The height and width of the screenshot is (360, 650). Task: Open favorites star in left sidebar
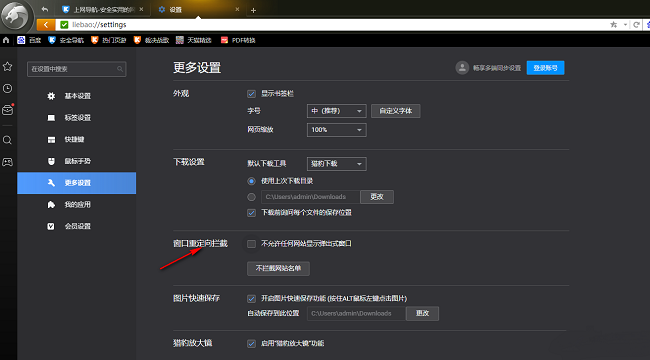[7, 66]
